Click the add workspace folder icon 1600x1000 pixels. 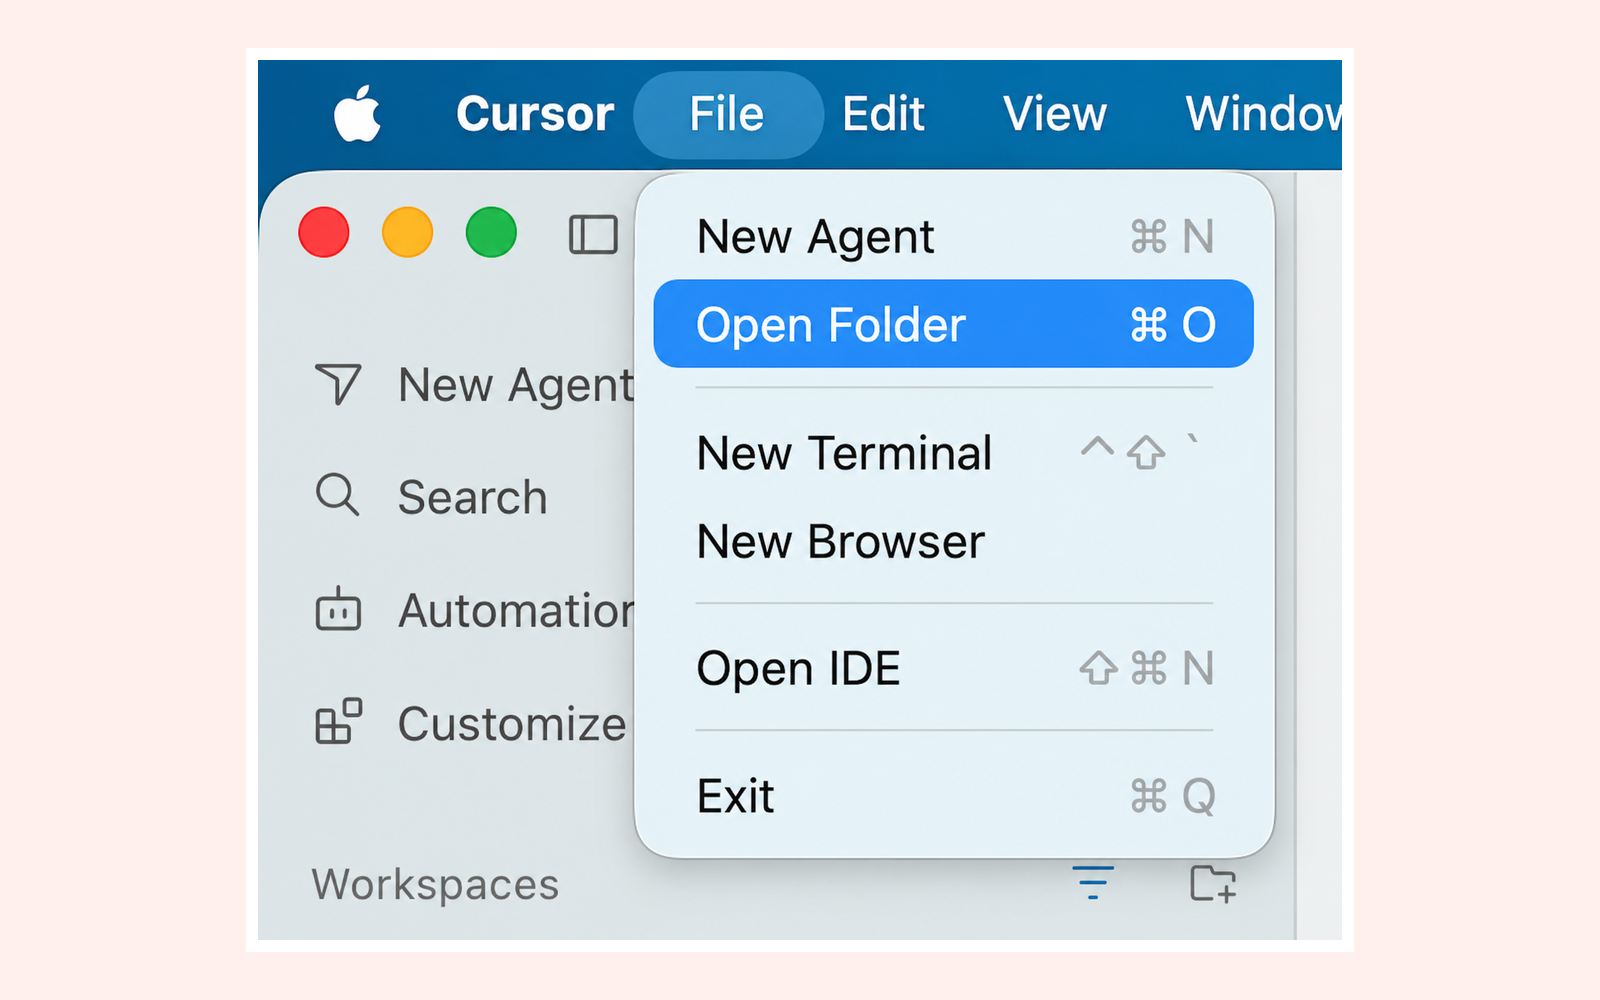1213,883
